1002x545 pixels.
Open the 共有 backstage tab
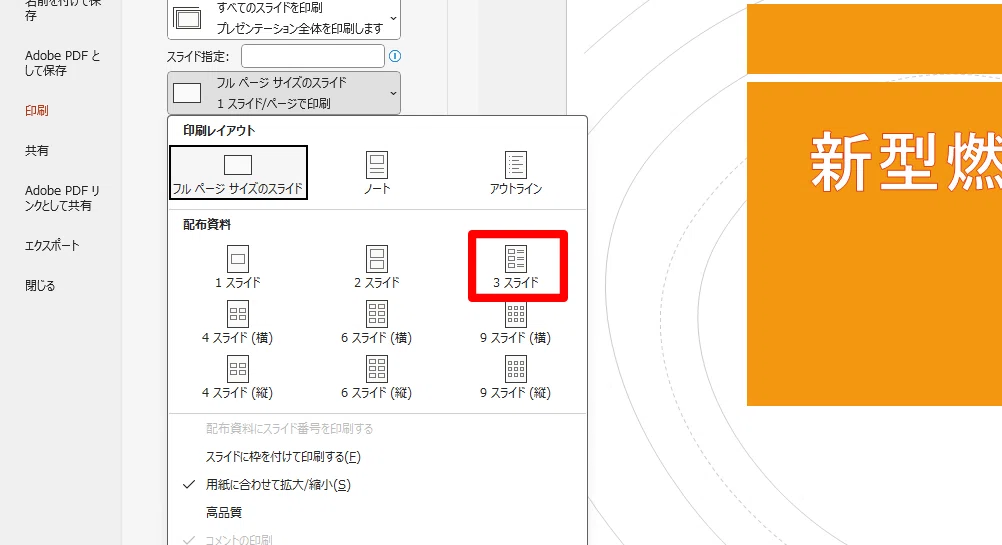point(36,151)
